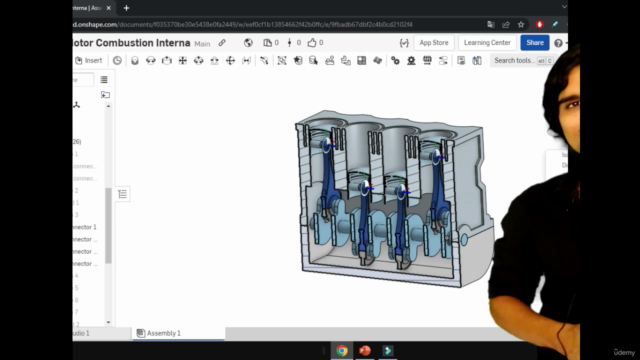Select the Parallel mate tool
Viewport: 640px width, 360px height.
point(246,60)
